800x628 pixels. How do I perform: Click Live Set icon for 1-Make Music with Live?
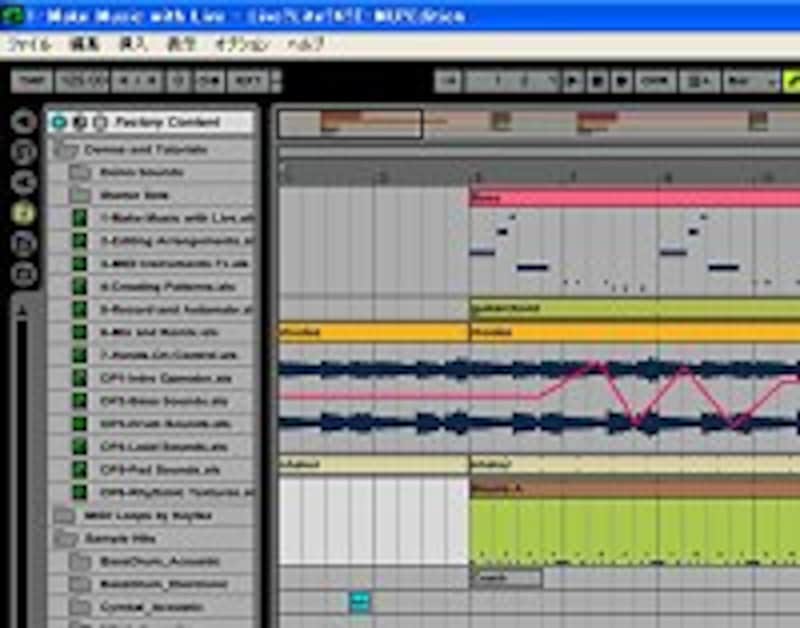tap(79, 218)
